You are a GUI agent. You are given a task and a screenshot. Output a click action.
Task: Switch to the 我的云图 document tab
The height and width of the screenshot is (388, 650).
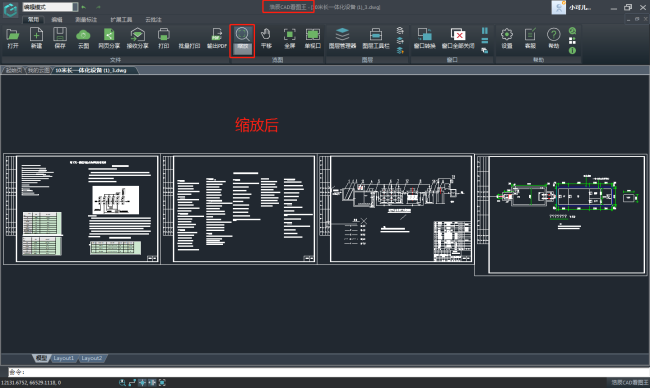pos(39,70)
